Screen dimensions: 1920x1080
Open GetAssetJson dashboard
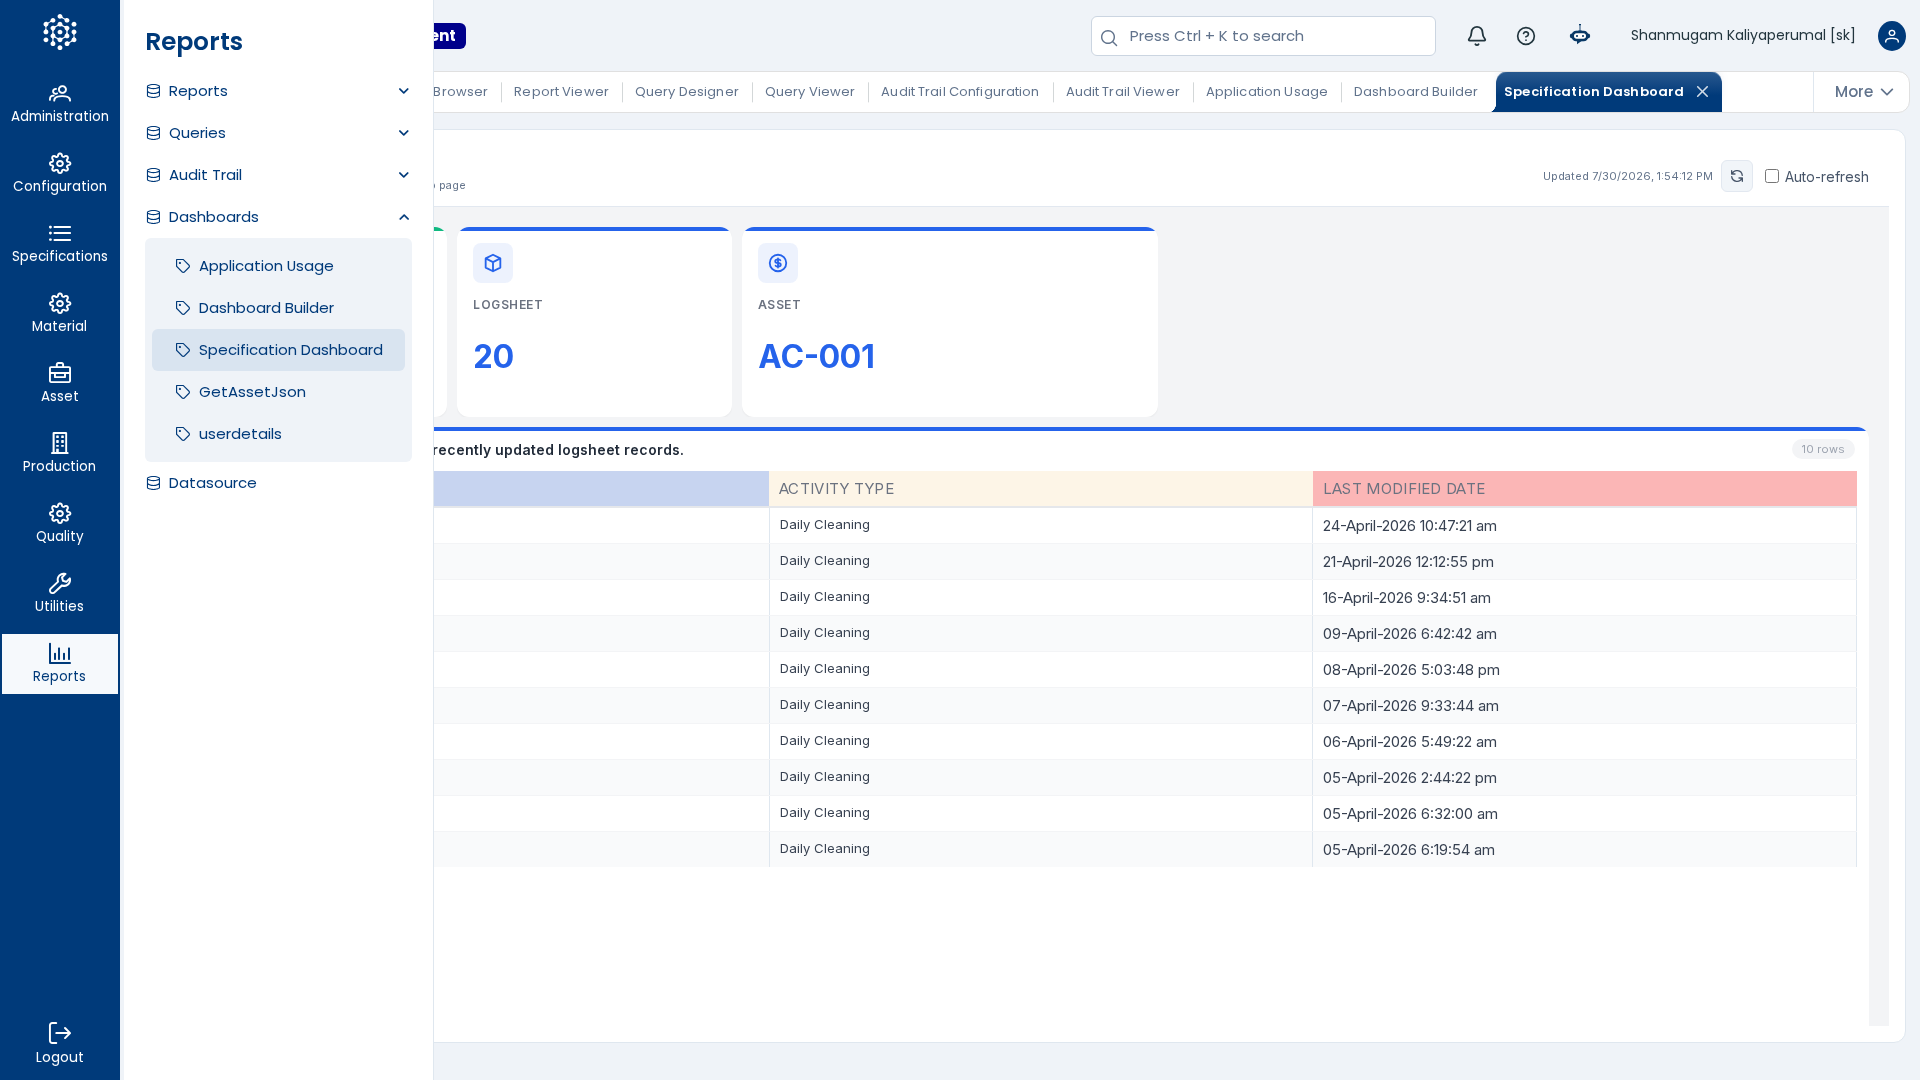(278, 392)
